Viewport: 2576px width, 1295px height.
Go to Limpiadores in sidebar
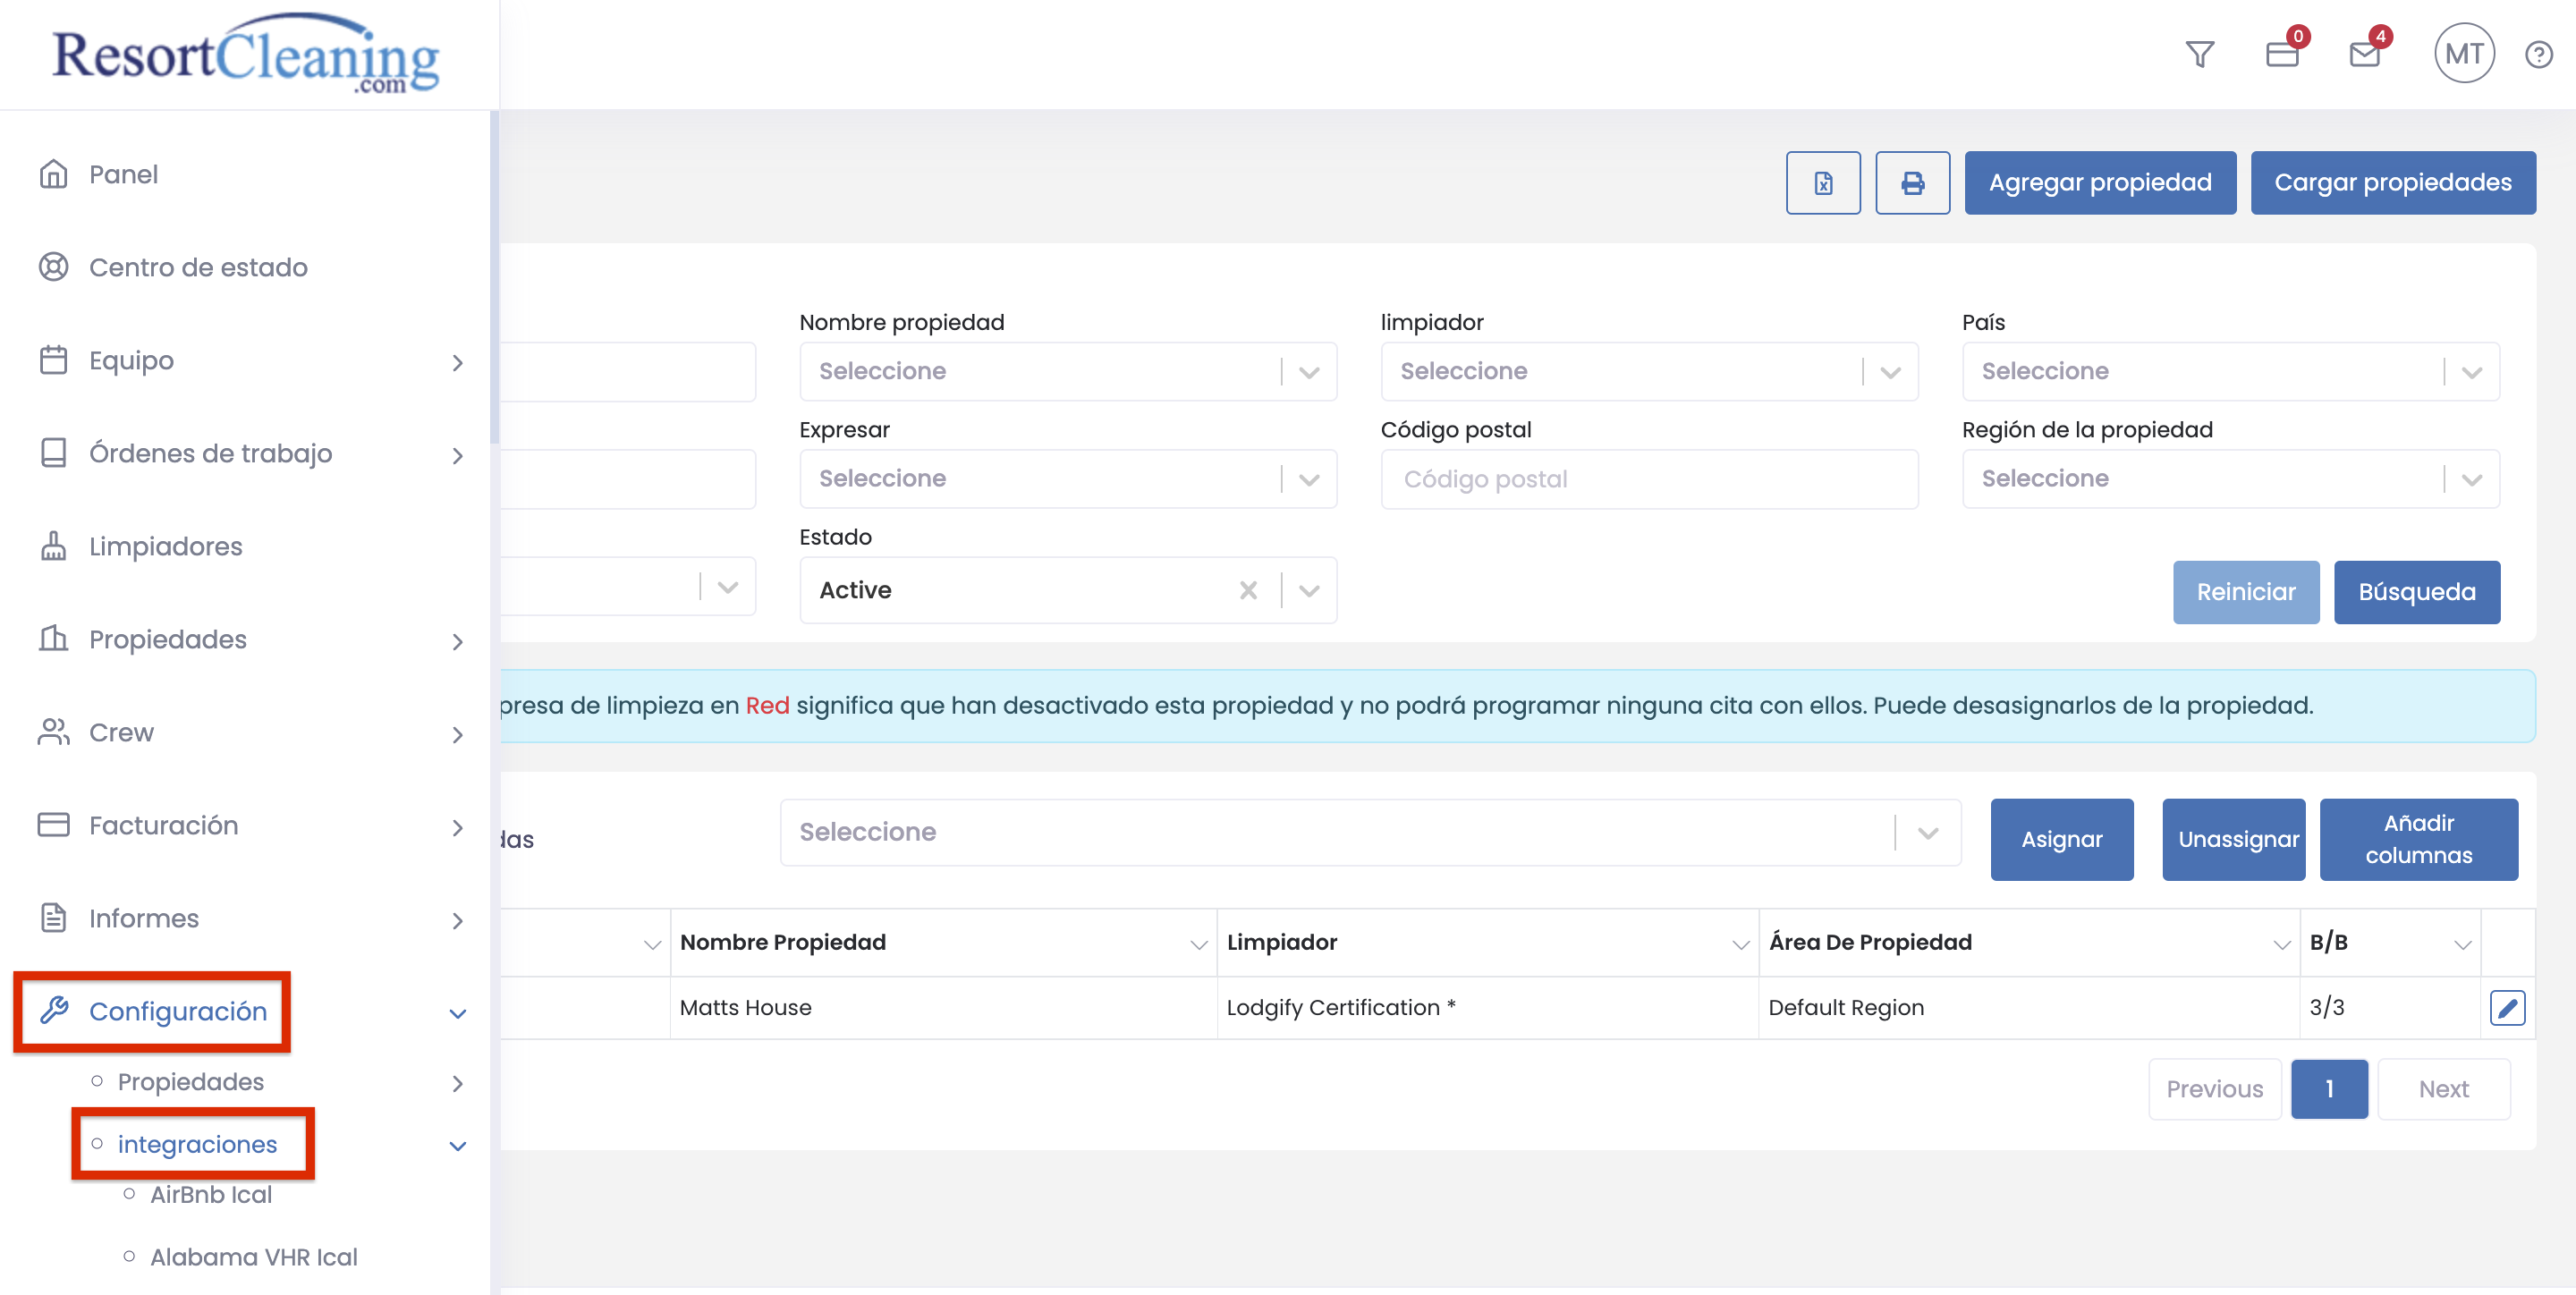pos(165,546)
